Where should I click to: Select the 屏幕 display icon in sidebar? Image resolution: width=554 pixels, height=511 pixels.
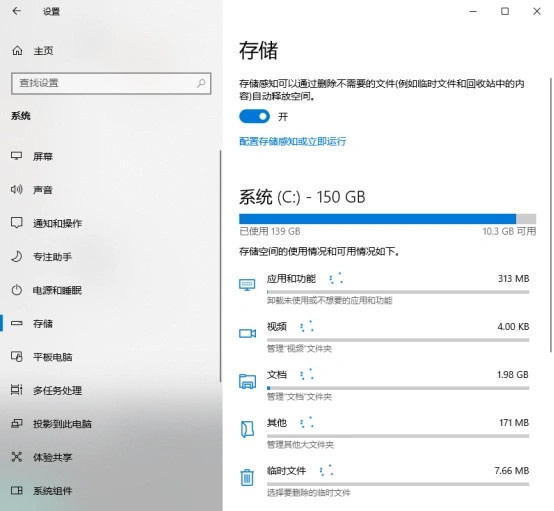(16, 156)
